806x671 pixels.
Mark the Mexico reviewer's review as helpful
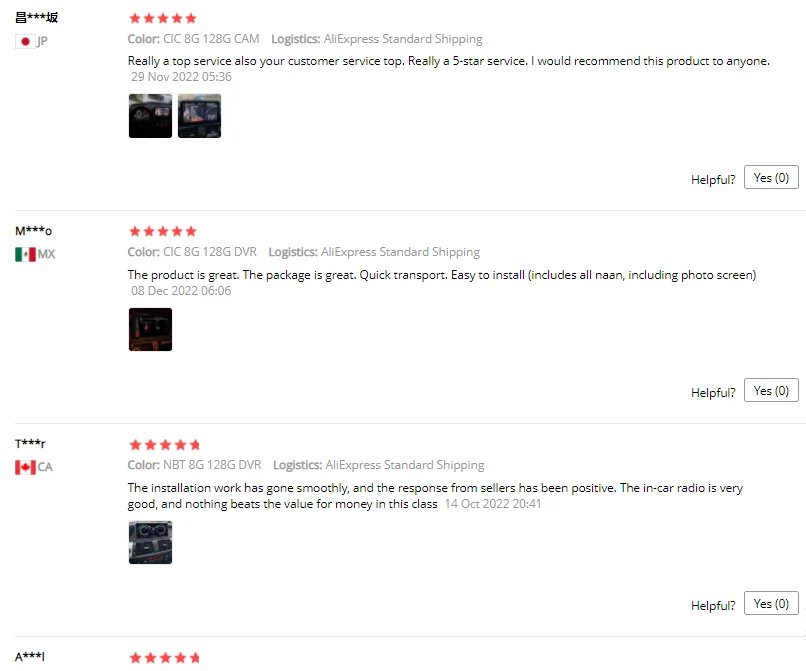pyautogui.click(x=771, y=390)
